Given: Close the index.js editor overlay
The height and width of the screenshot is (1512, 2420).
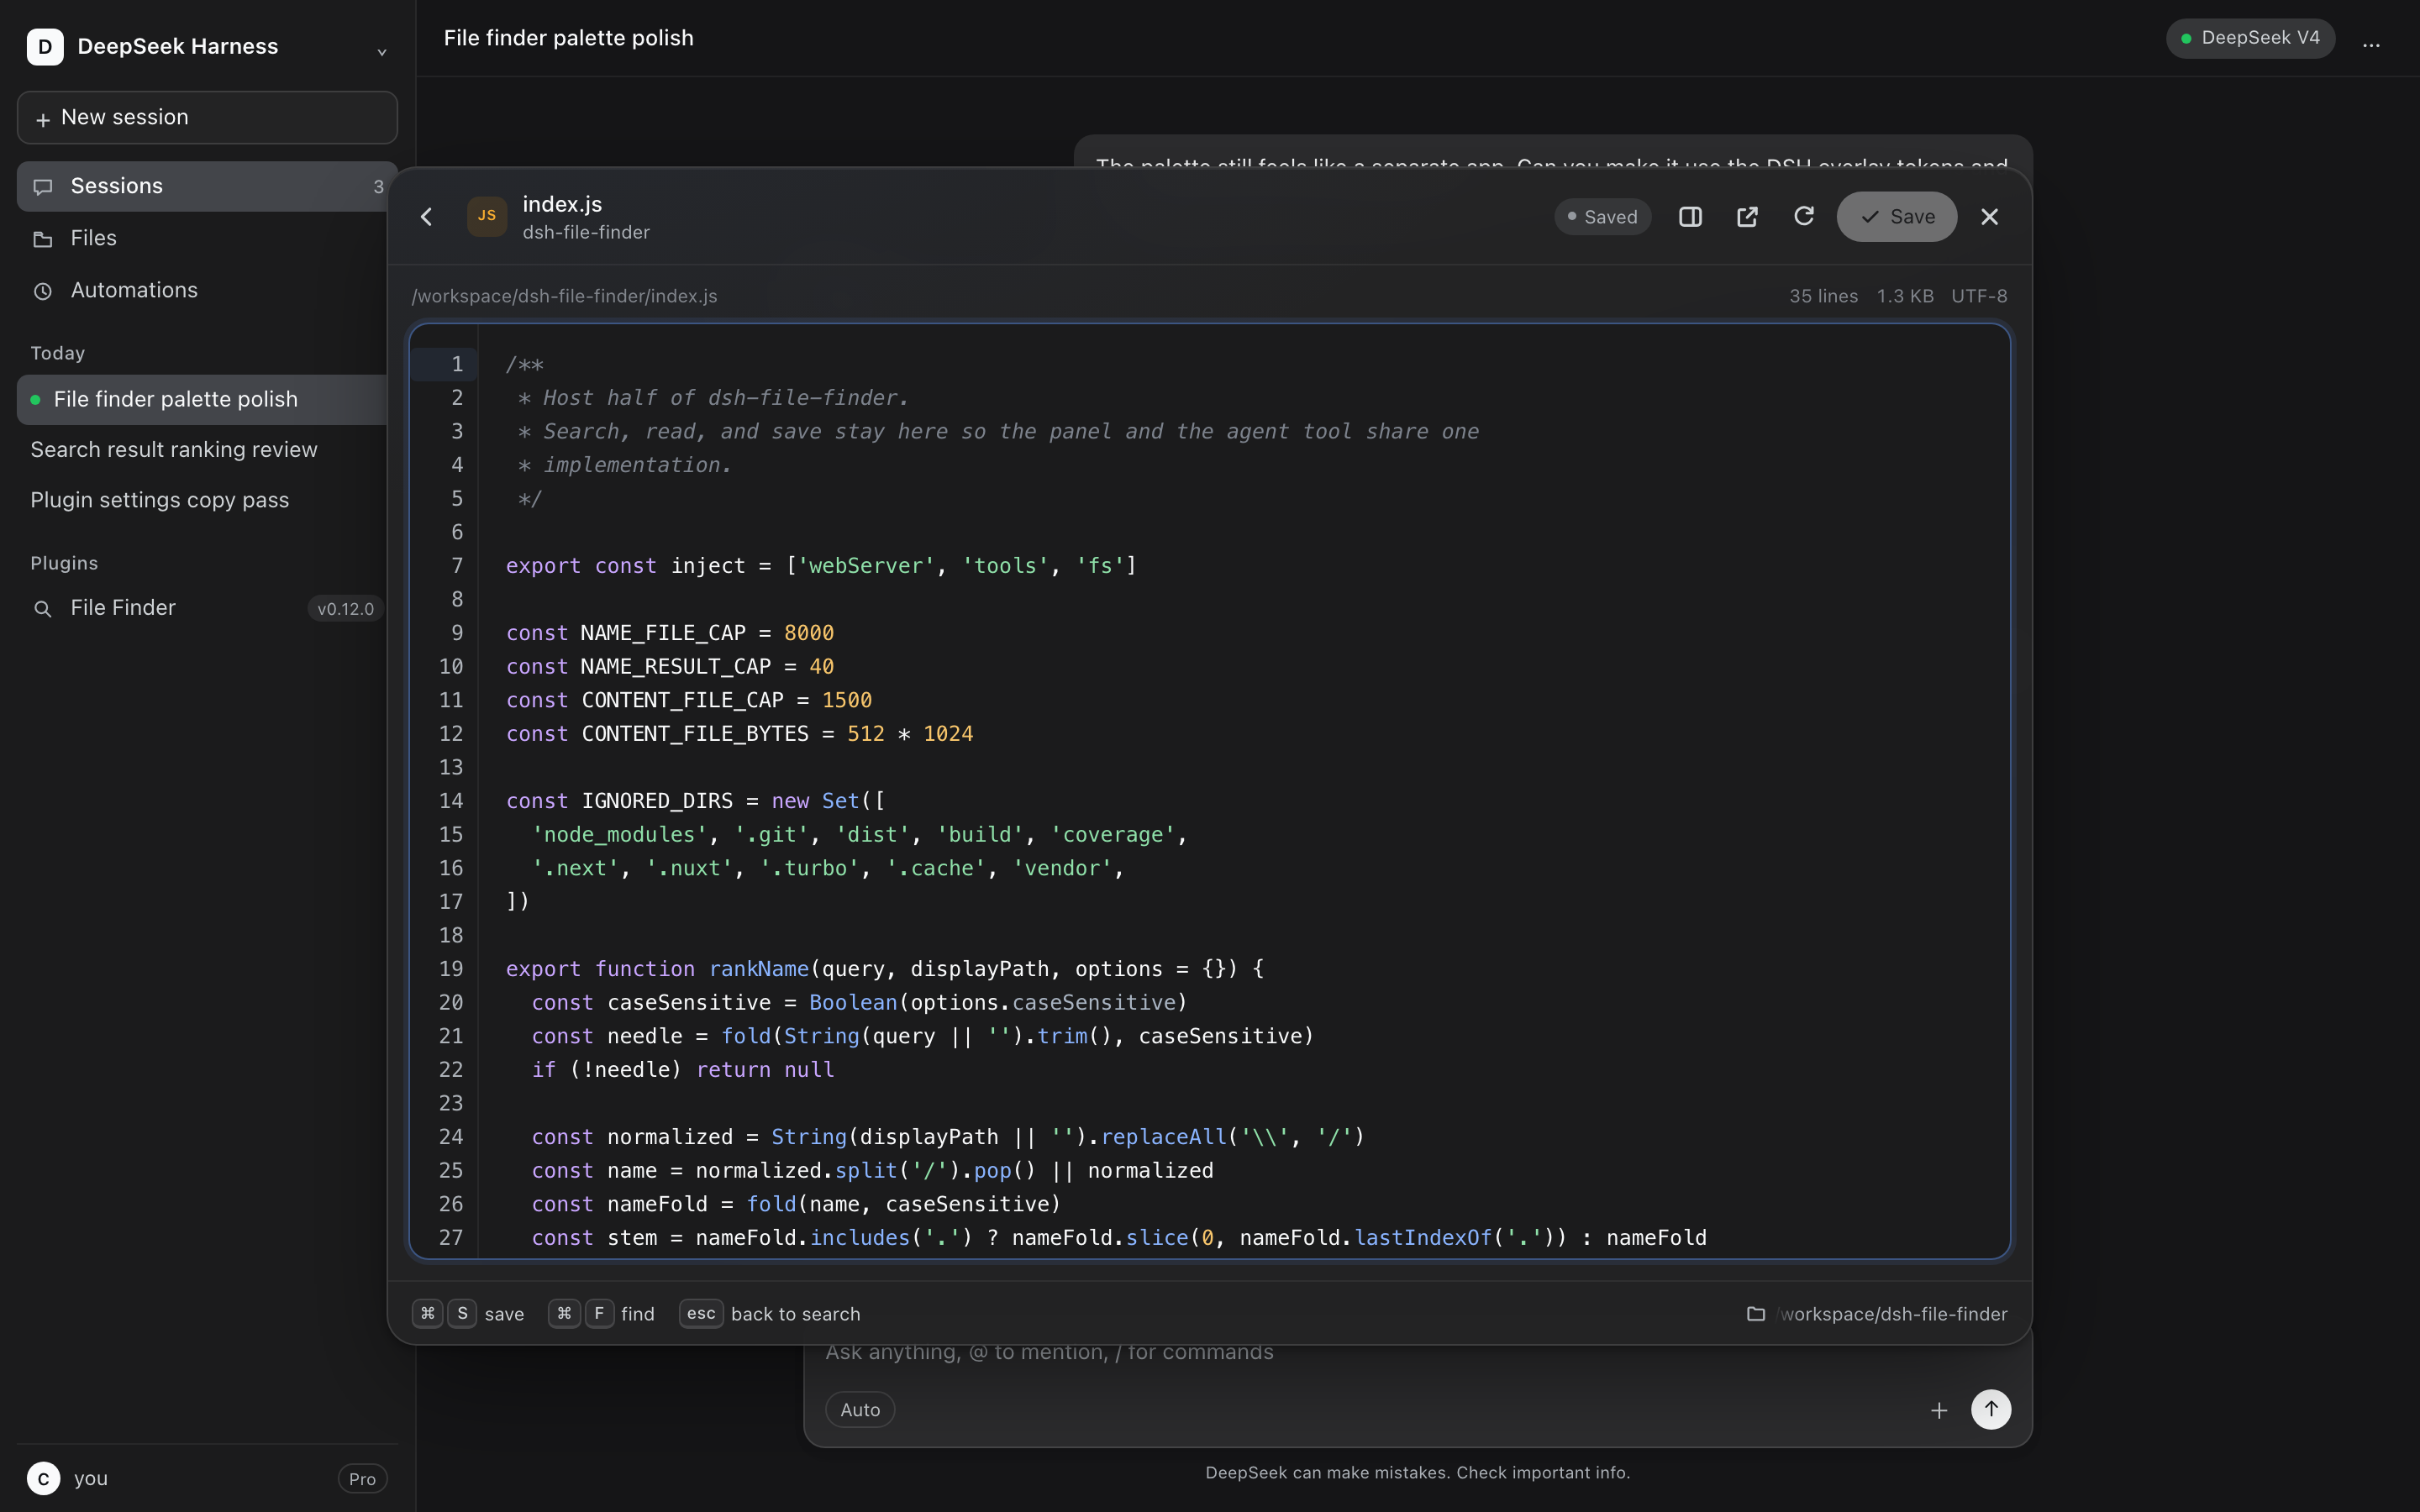Looking at the screenshot, I should click(1990, 217).
